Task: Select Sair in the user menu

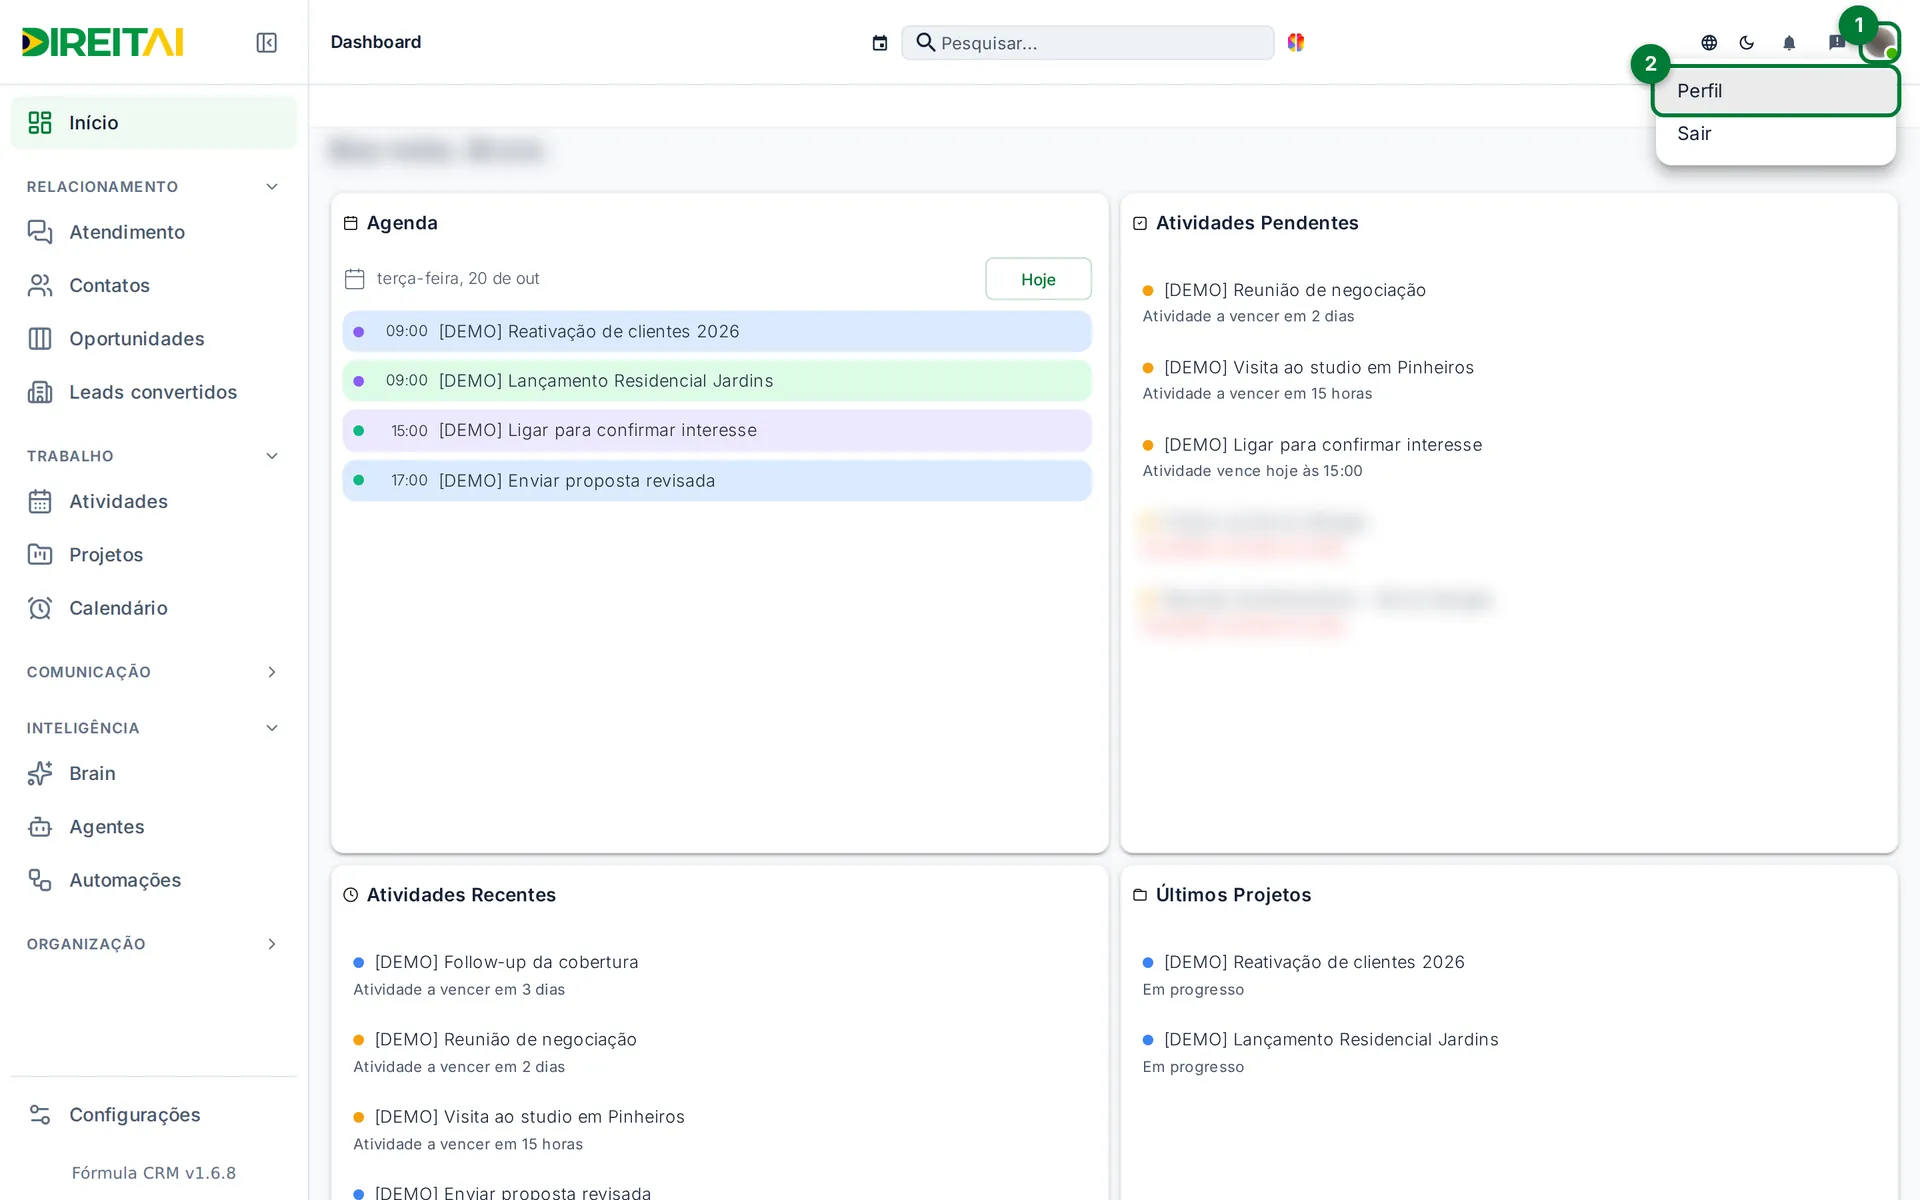Action: click(x=1775, y=134)
